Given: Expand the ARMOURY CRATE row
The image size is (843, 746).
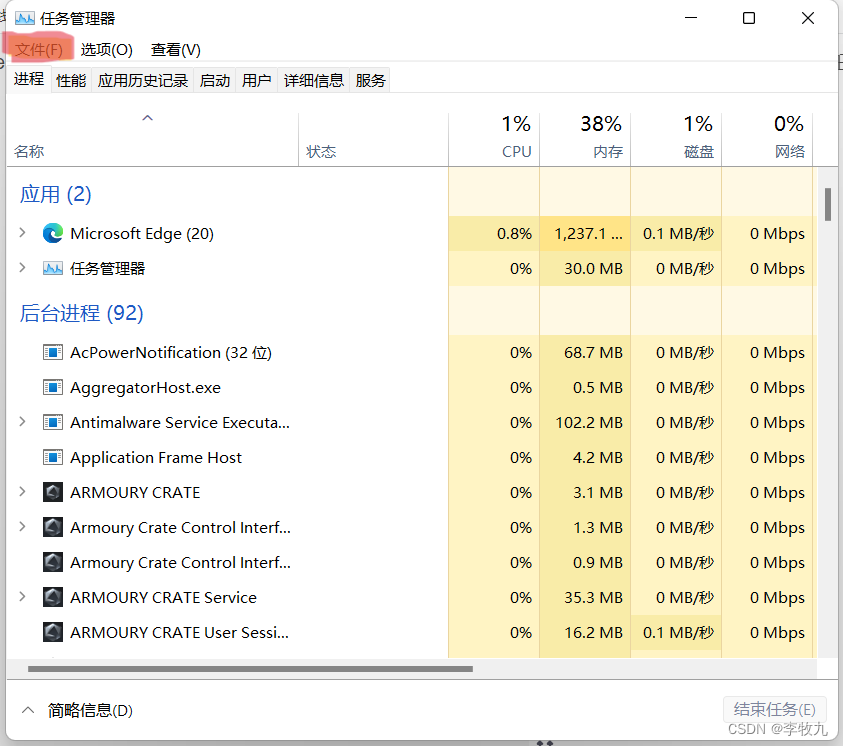Looking at the screenshot, I should [22, 492].
